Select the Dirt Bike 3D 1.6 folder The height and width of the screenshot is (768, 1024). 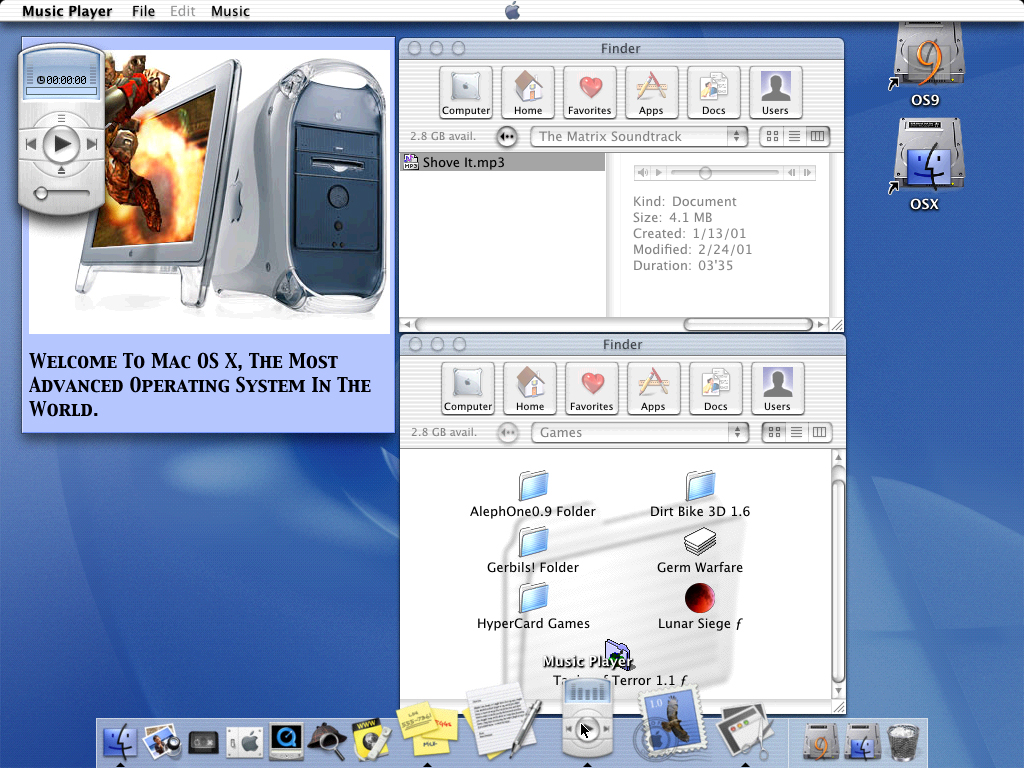[x=700, y=494]
